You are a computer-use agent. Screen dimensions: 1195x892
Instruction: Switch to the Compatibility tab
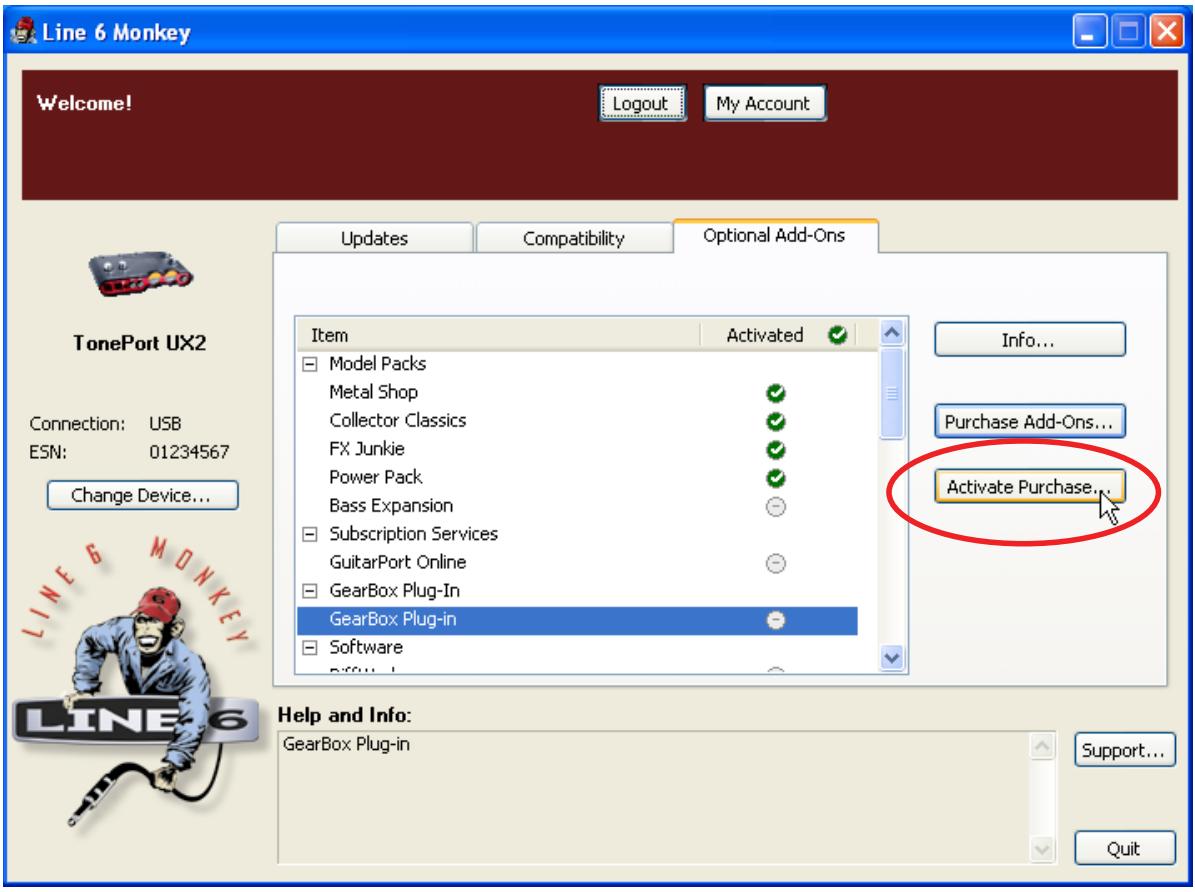click(x=573, y=238)
